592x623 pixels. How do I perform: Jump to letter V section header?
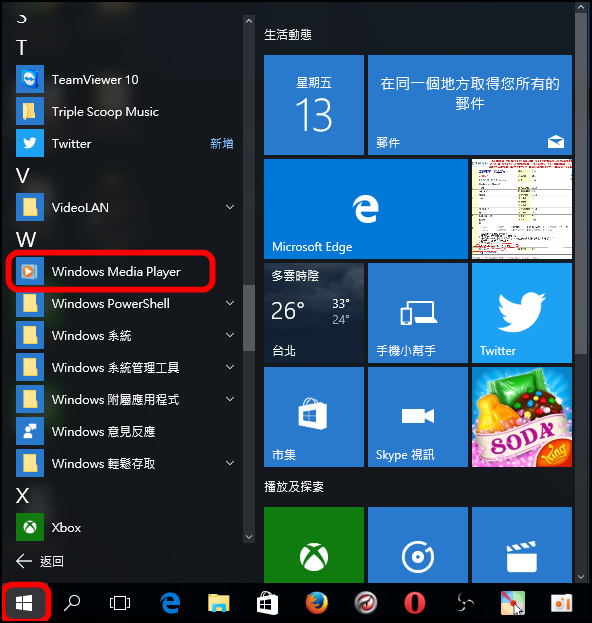pos(23,176)
